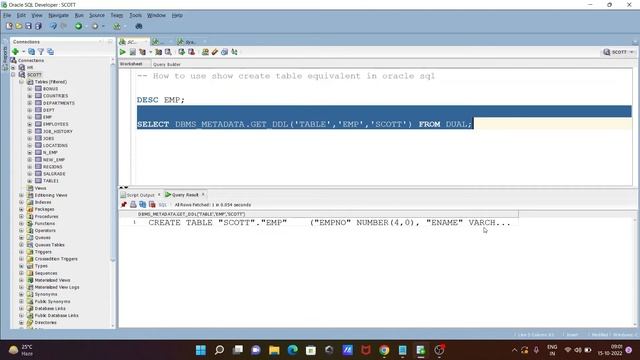The width and height of the screenshot is (640, 360).
Task: Open the Help menu
Action: click(177, 15)
